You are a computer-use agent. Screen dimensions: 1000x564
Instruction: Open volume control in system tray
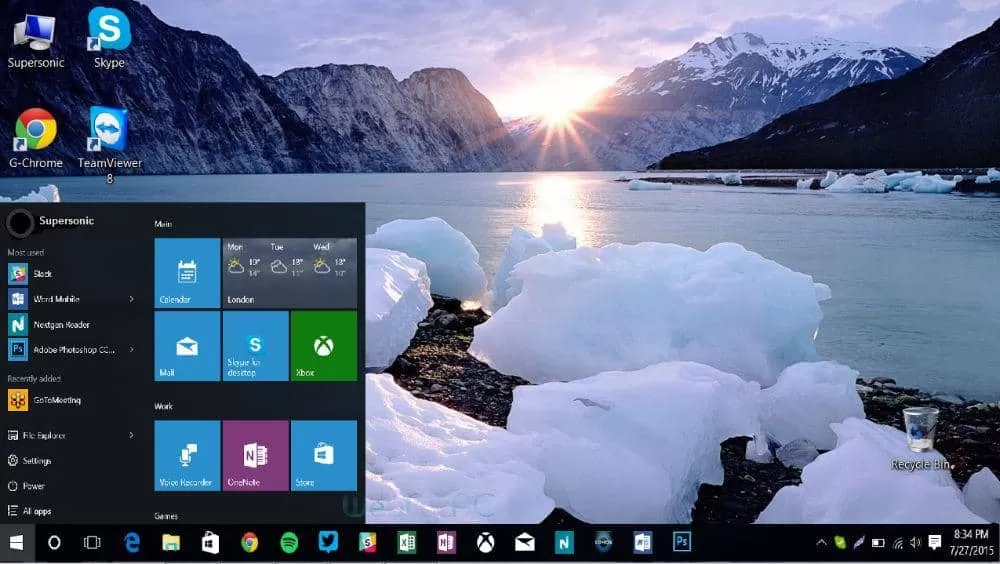[916, 543]
